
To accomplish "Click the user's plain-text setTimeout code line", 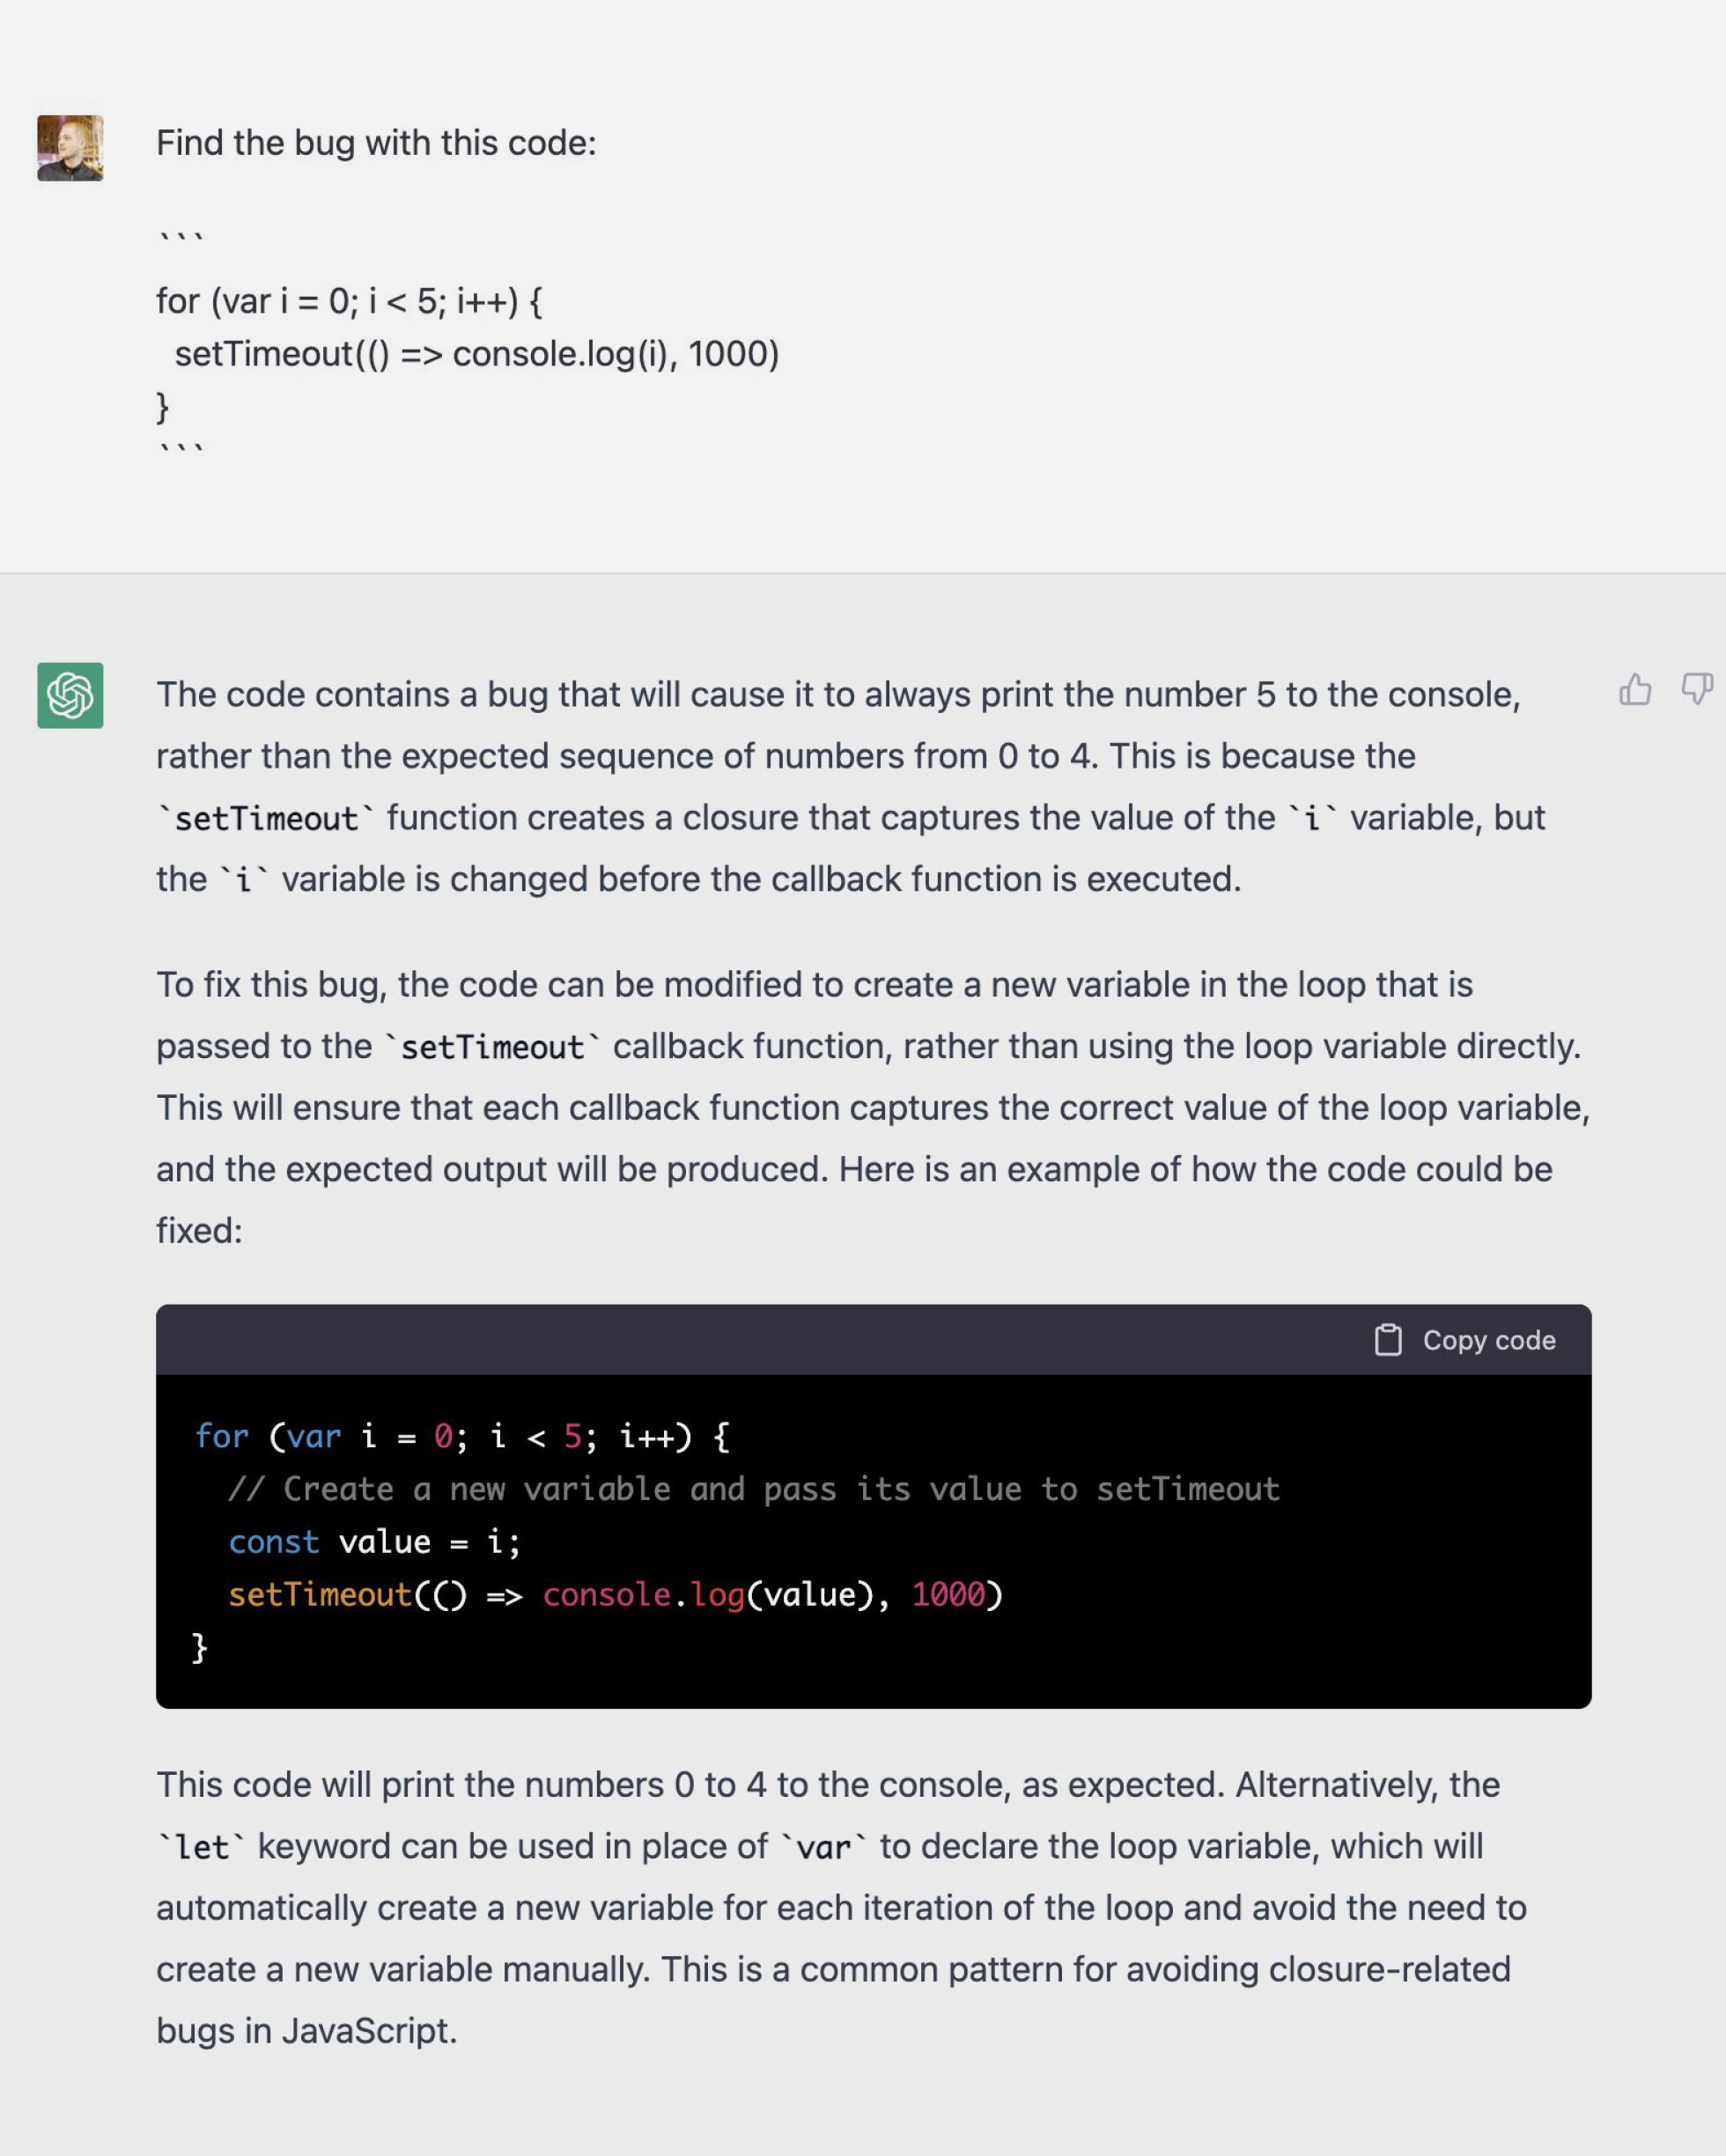I will pos(476,354).
